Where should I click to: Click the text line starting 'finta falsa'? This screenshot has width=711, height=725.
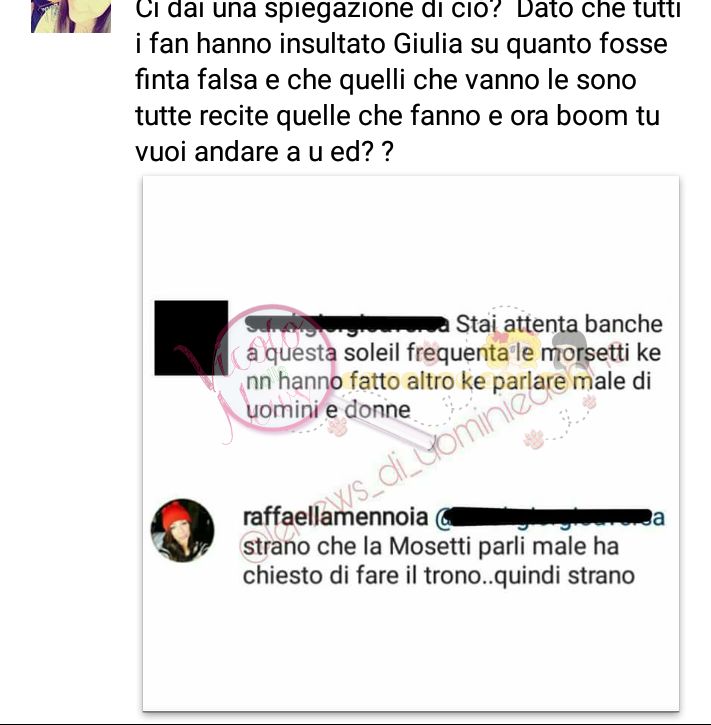coord(386,80)
